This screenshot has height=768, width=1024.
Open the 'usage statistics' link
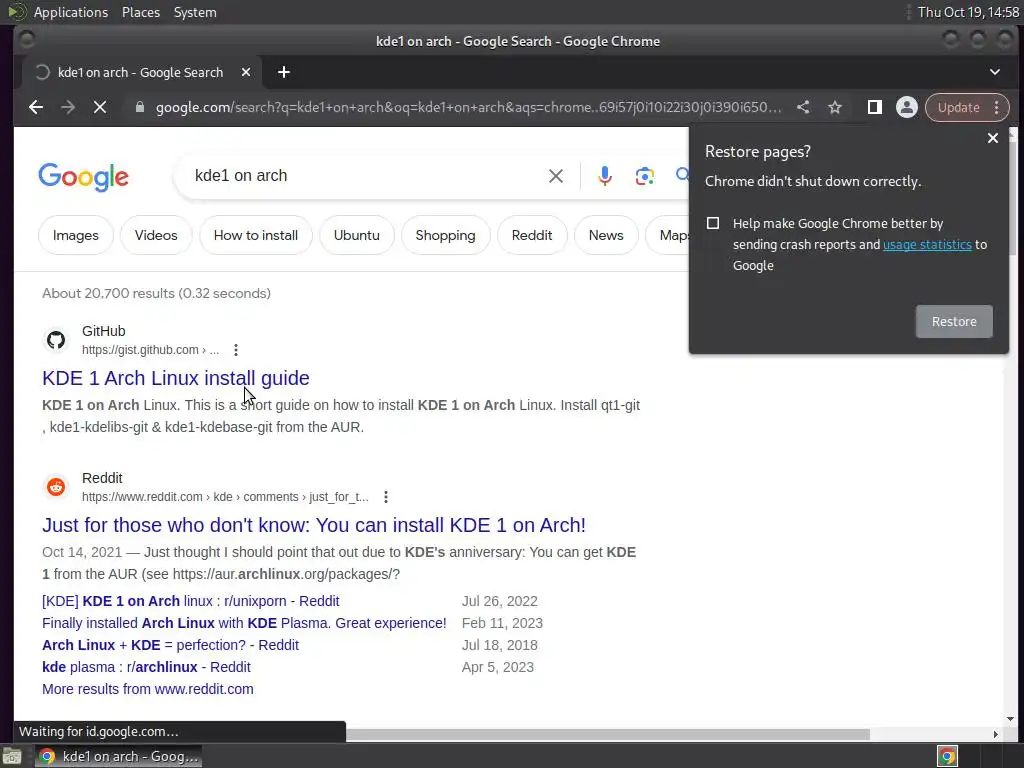[927, 244]
